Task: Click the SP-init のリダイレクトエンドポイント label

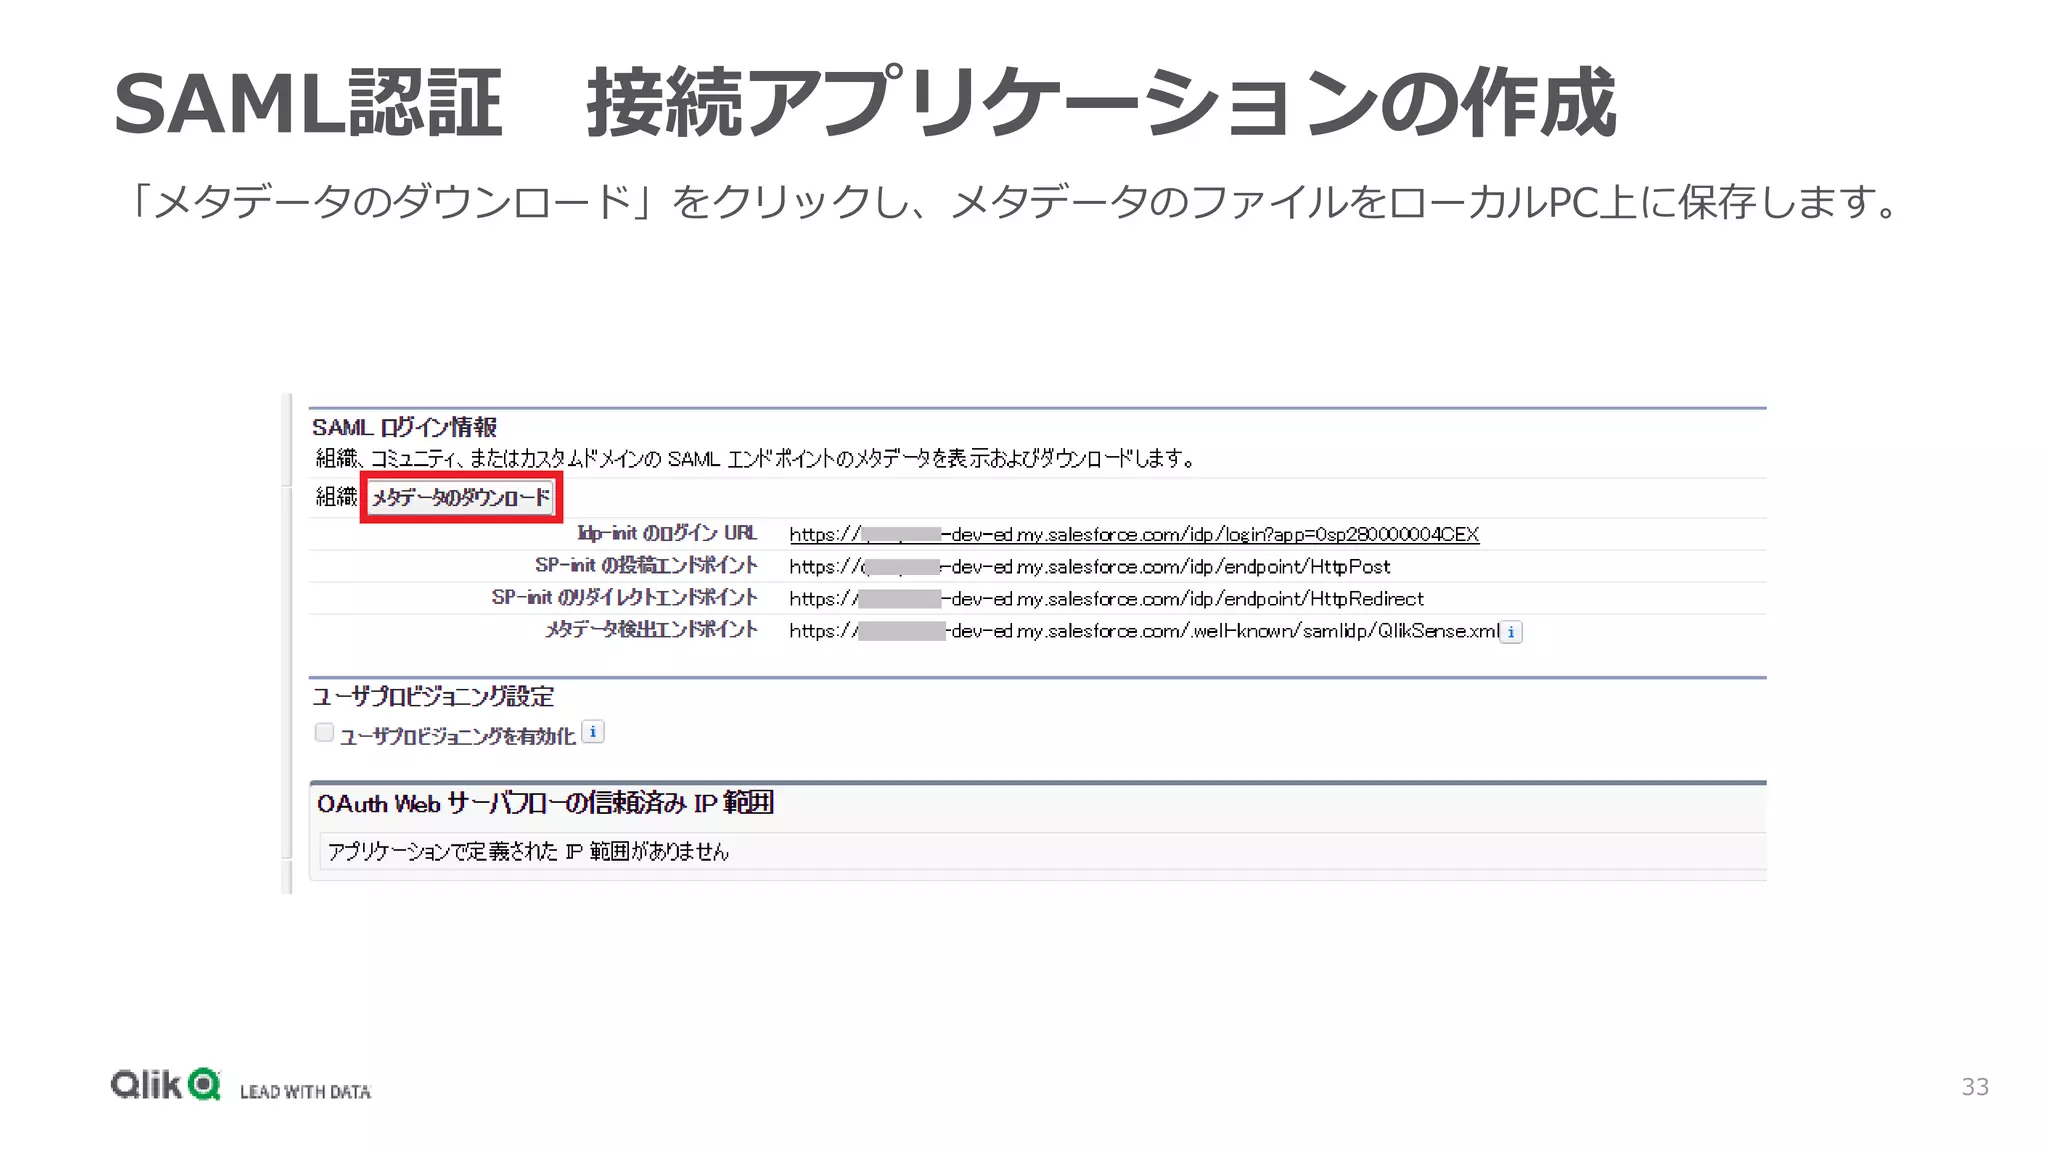Action: coord(624,597)
